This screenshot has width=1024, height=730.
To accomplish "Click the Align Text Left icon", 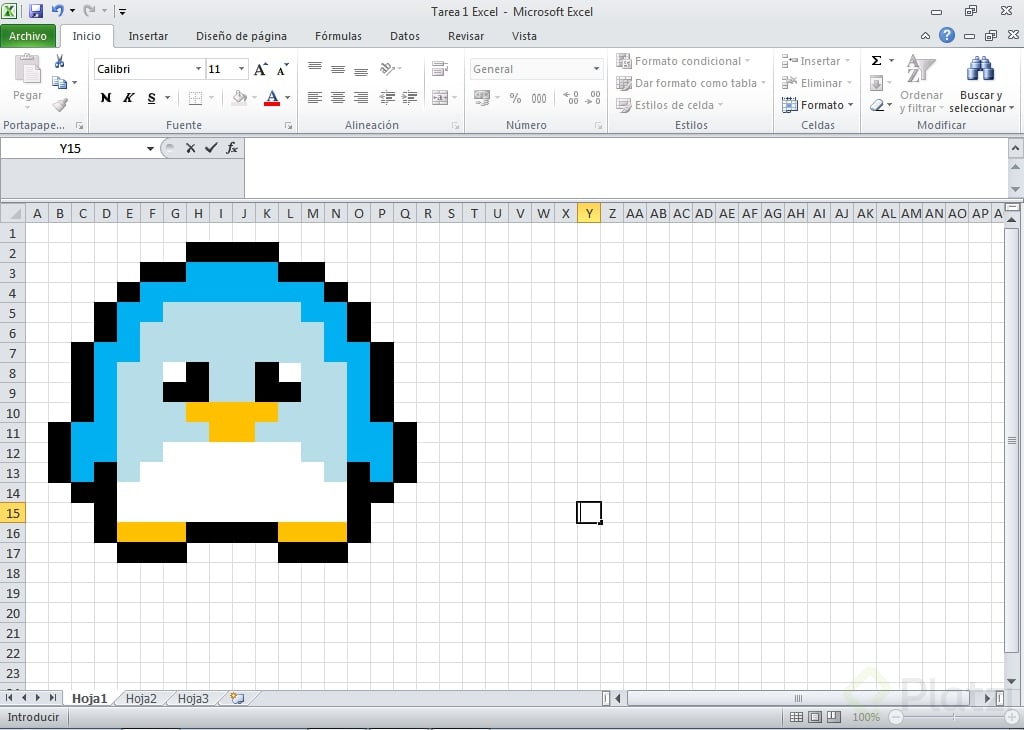I will click(x=315, y=98).
